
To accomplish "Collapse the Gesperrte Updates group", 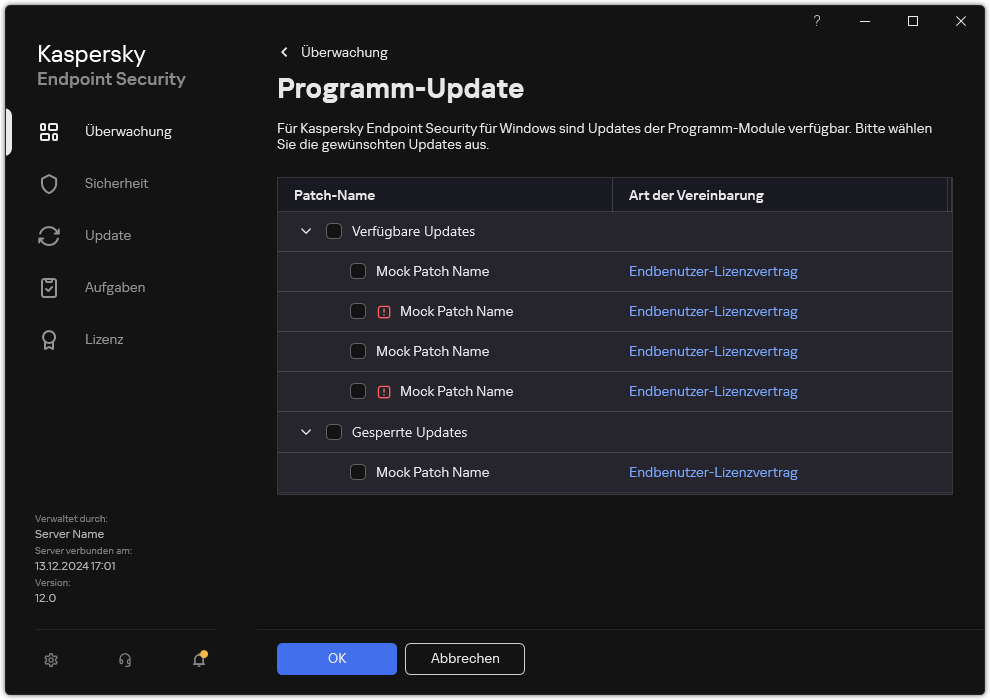I will tap(306, 432).
